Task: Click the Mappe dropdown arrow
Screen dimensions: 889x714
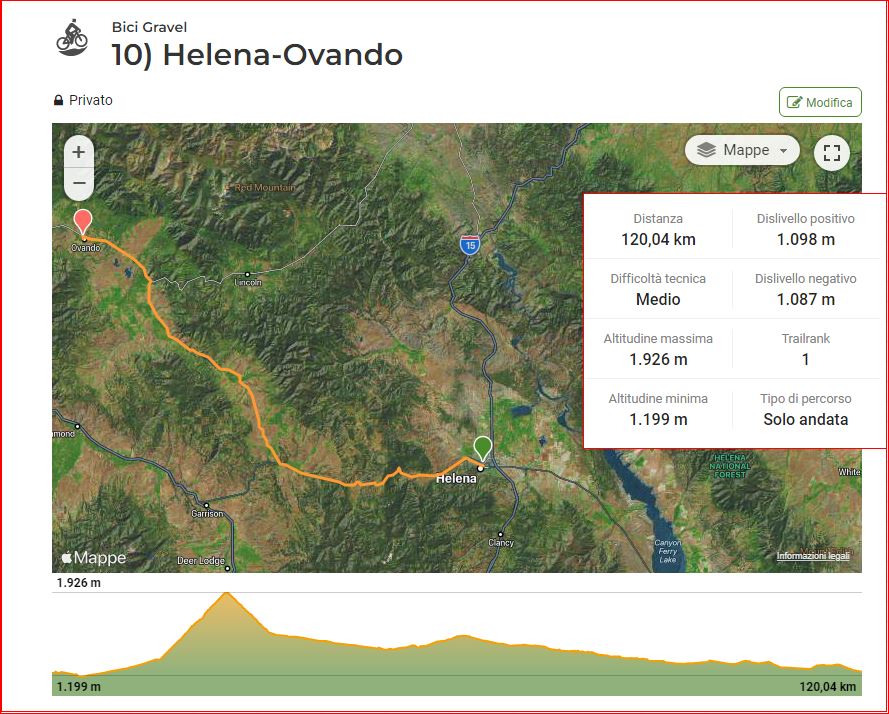Action: coord(784,151)
